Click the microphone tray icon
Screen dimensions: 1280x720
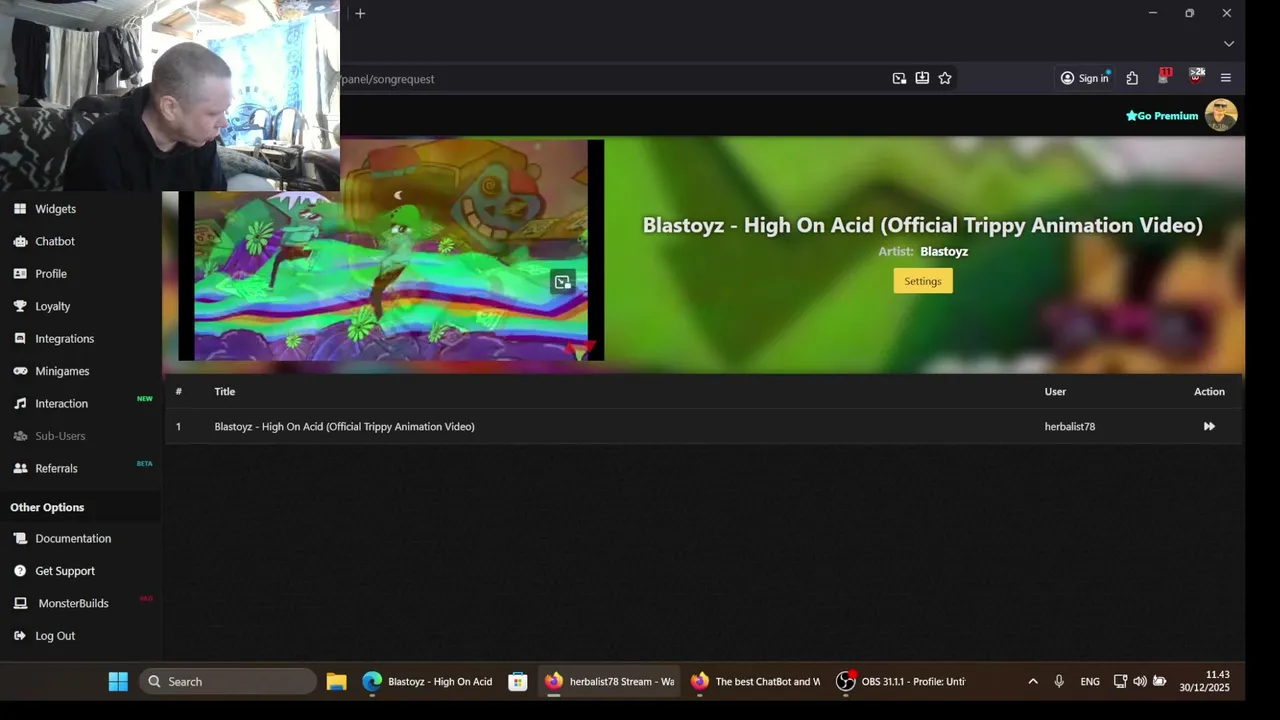(1059, 682)
